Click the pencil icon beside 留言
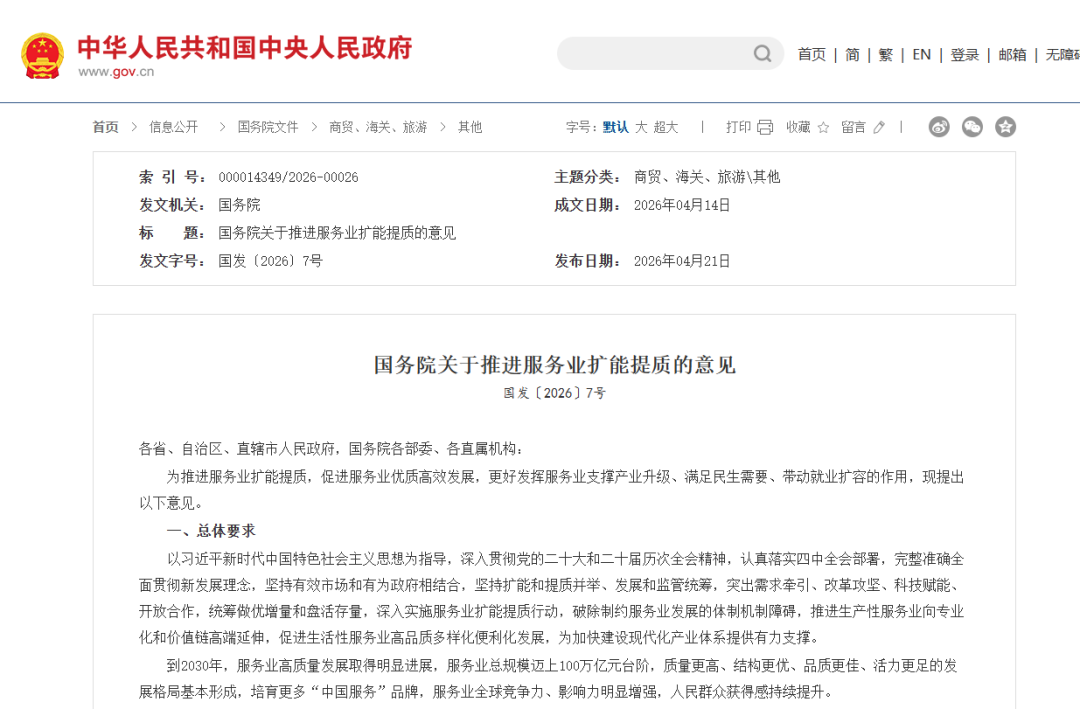 point(878,127)
